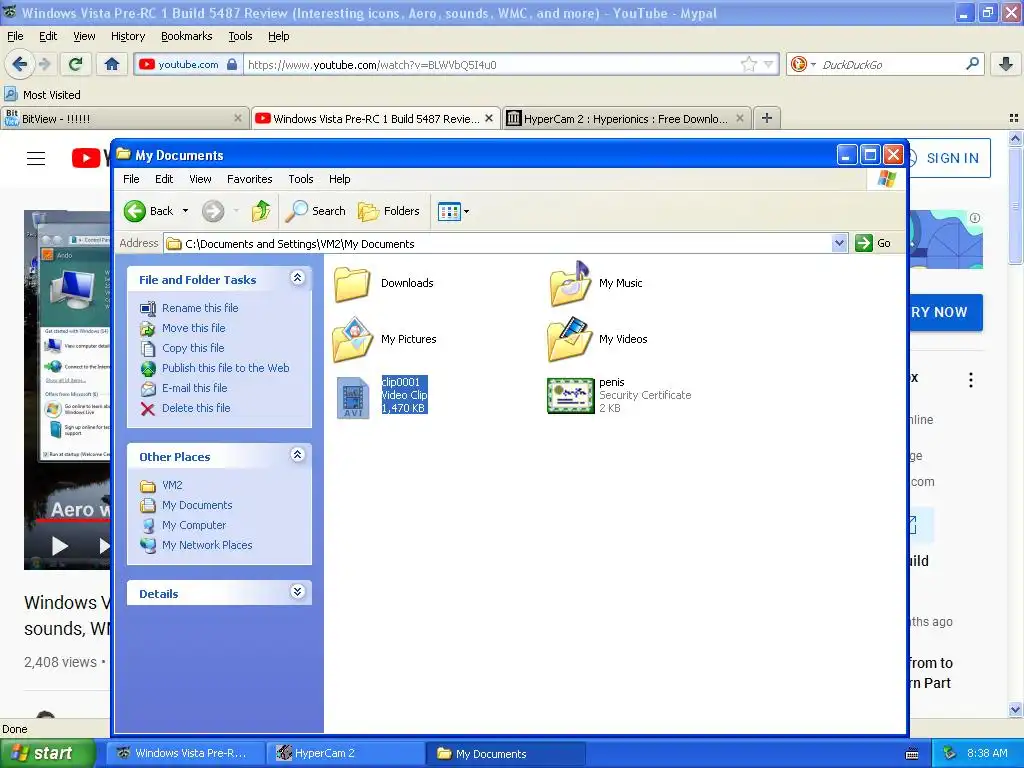Open Mypal History menu
Viewport: 1024px width, 768px height.
(x=128, y=37)
